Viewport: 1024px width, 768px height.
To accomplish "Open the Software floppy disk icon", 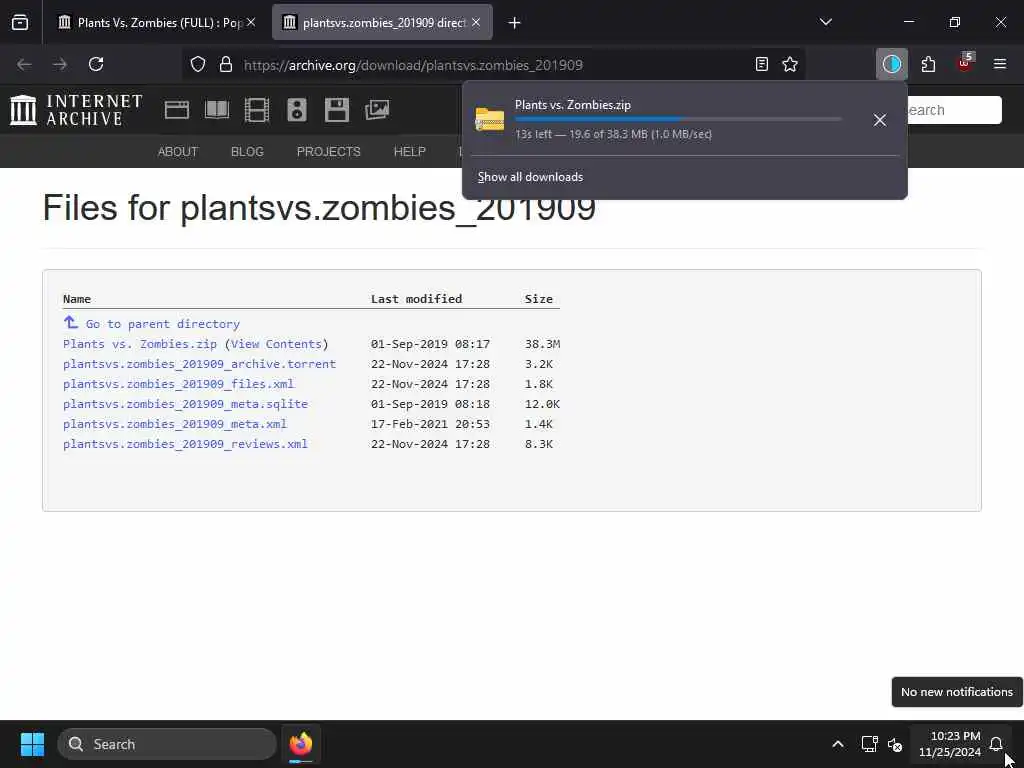I will tap(337, 110).
